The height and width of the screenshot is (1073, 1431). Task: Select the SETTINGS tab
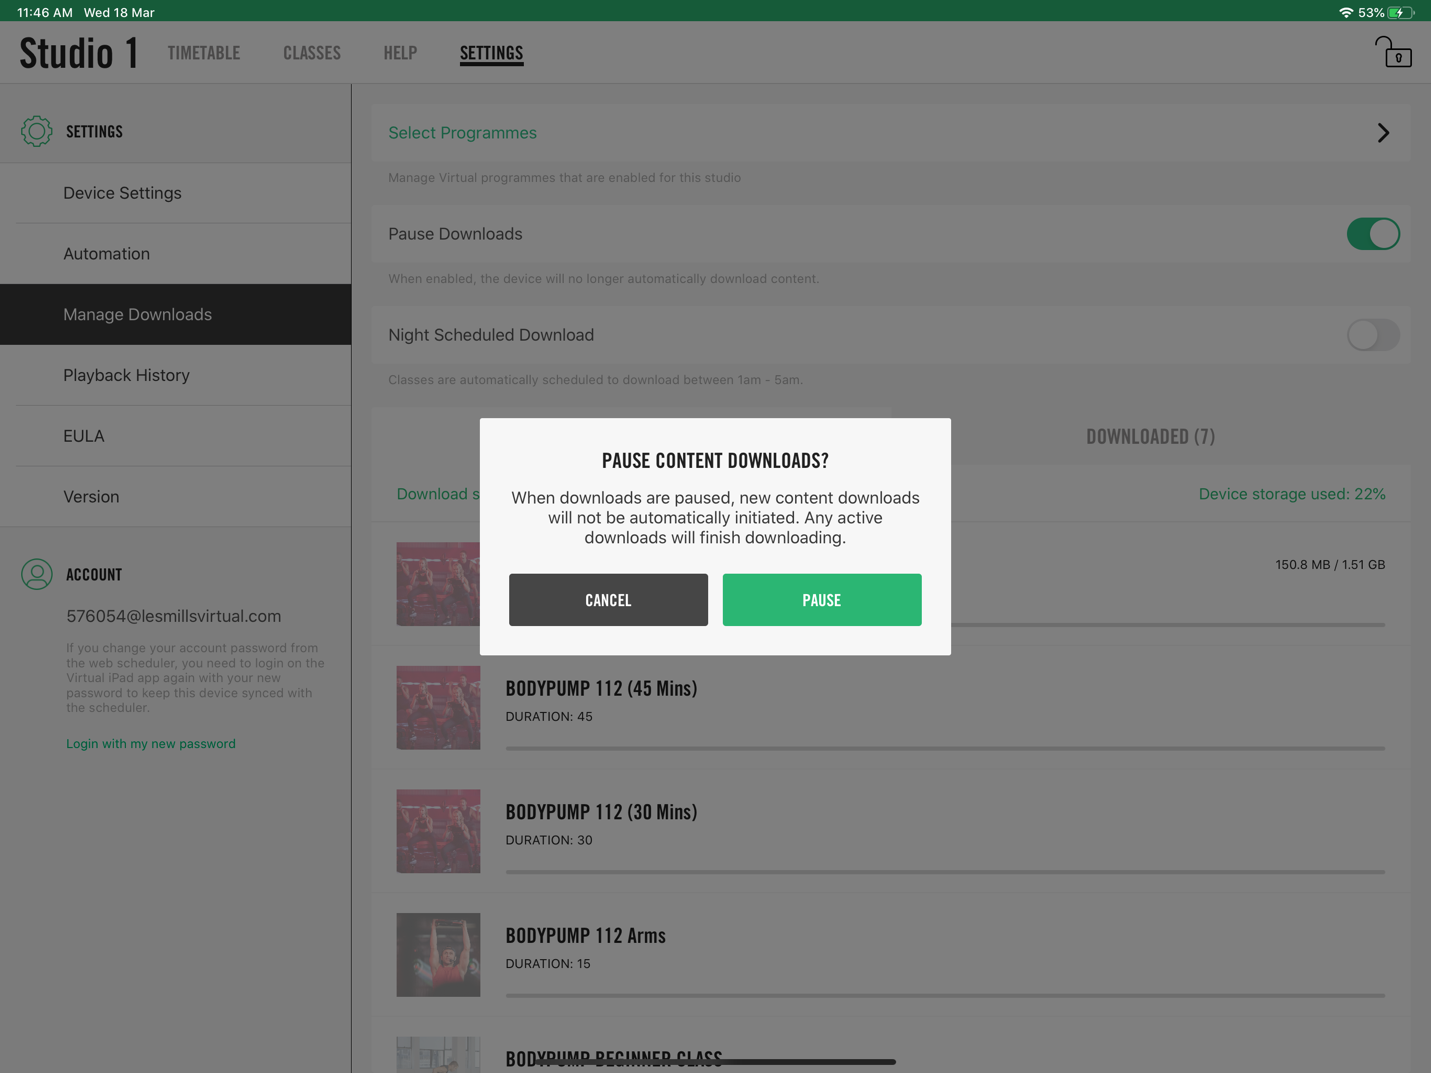491,53
